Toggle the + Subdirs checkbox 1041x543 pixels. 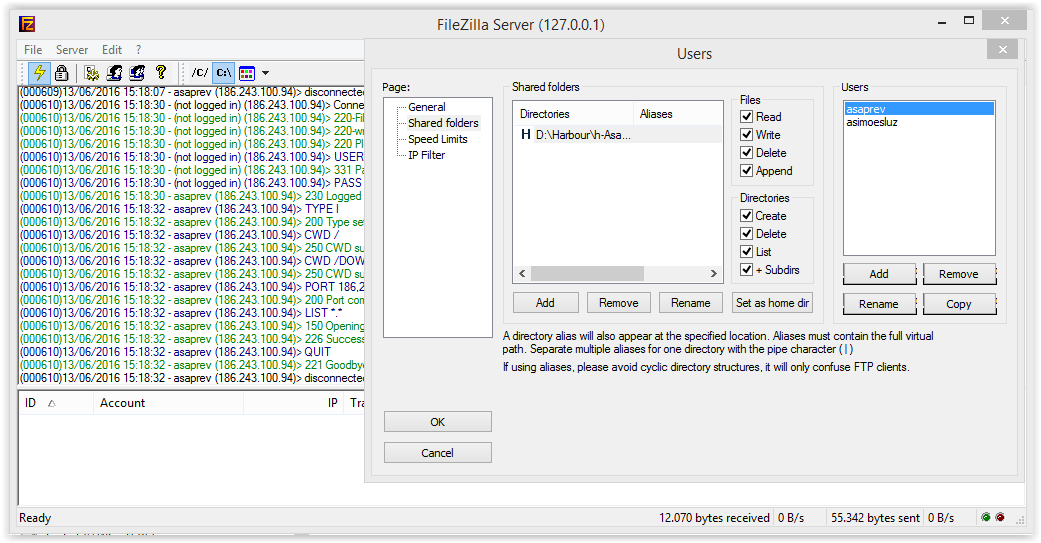(746, 270)
